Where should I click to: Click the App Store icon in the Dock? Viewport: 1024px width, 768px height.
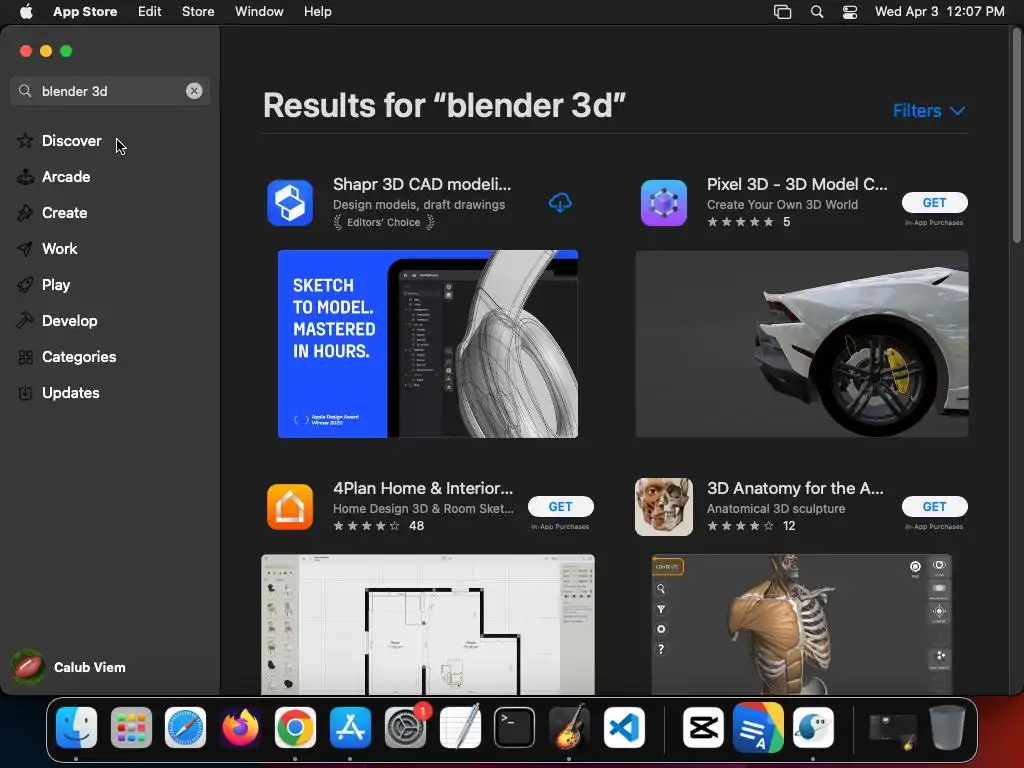tap(350, 728)
